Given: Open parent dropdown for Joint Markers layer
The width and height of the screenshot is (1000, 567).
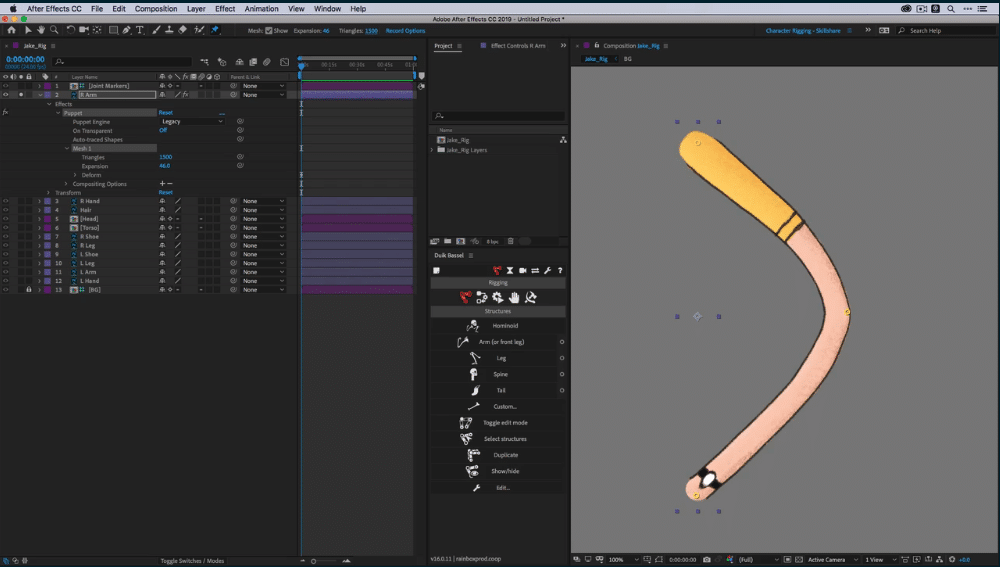Looking at the screenshot, I should click(263, 85).
